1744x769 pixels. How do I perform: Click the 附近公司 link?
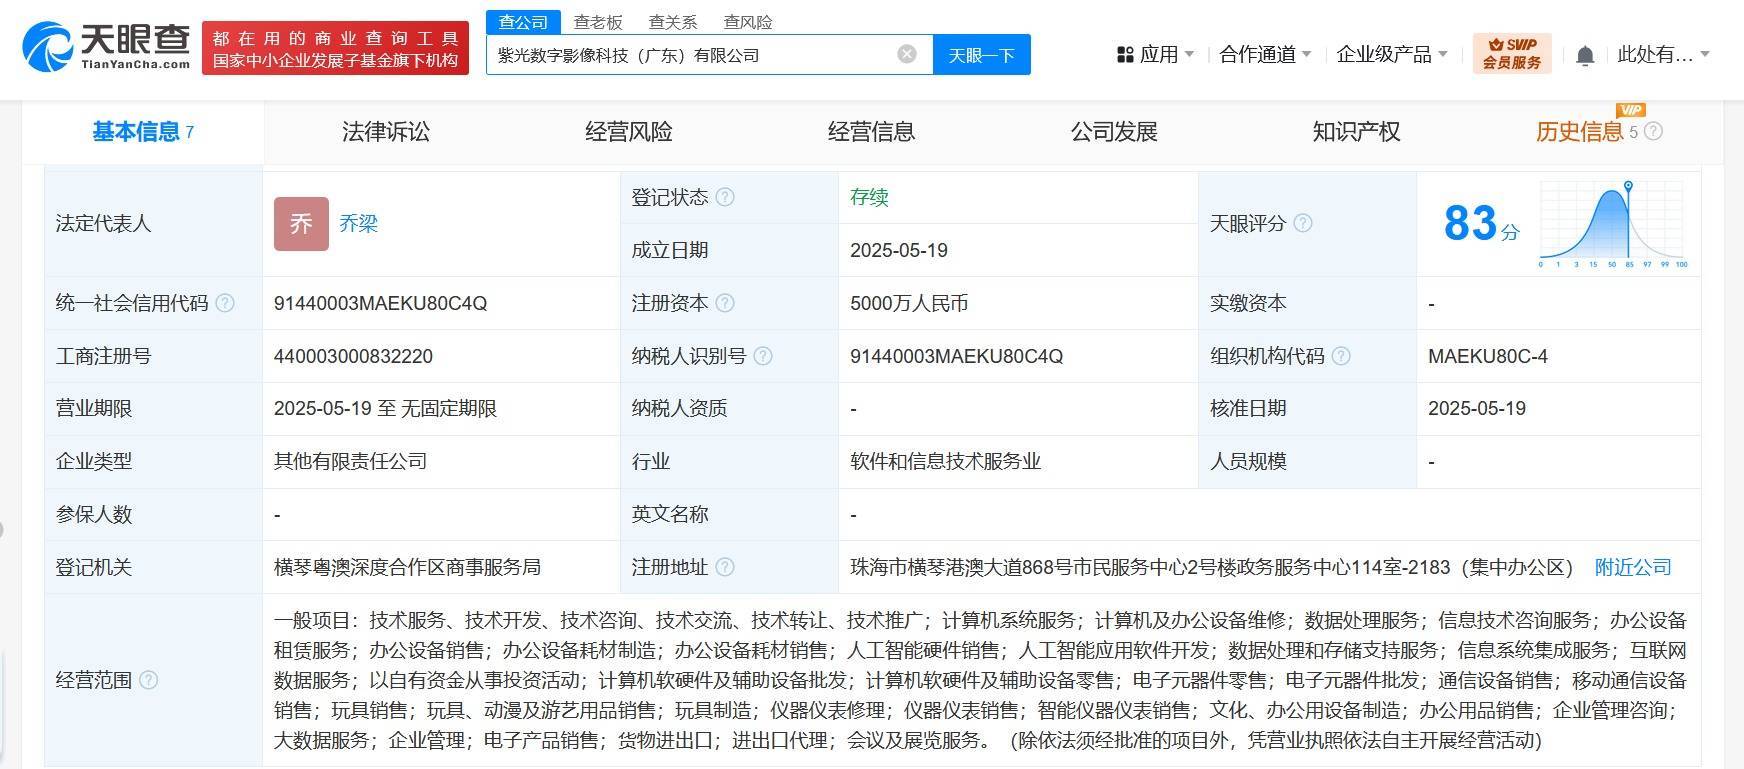point(1633,567)
